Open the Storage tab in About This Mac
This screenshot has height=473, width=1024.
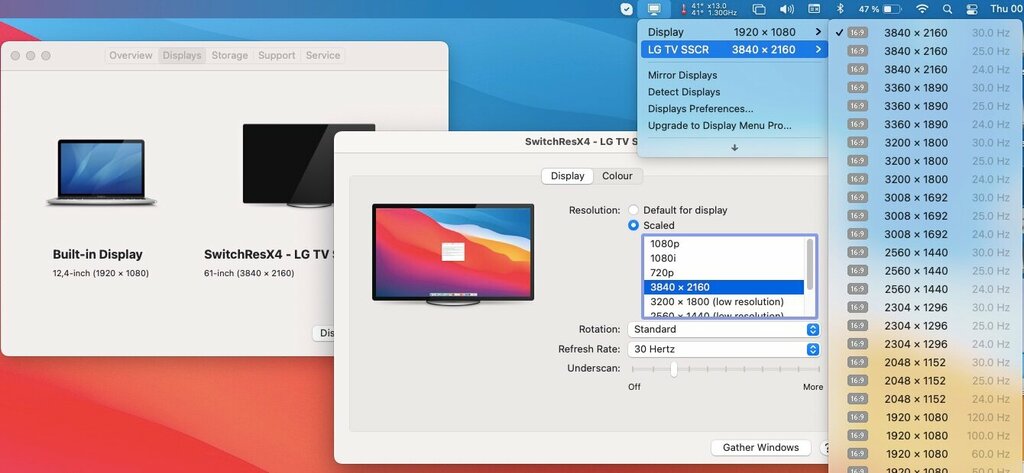pos(229,55)
